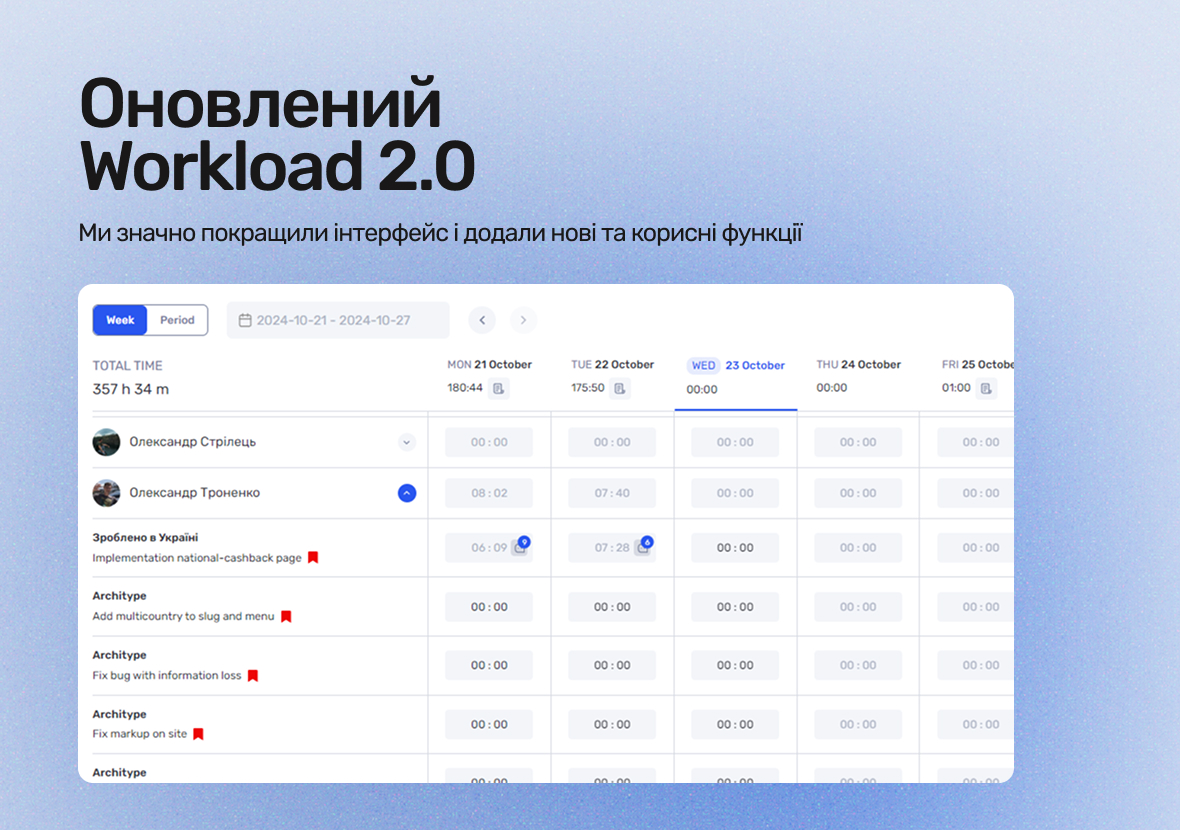Click Monday 00:00 cell for Олександр Стрілець
The width and height of the screenshot is (1180, 830).
pyautogui.click(x=489, y=442)
